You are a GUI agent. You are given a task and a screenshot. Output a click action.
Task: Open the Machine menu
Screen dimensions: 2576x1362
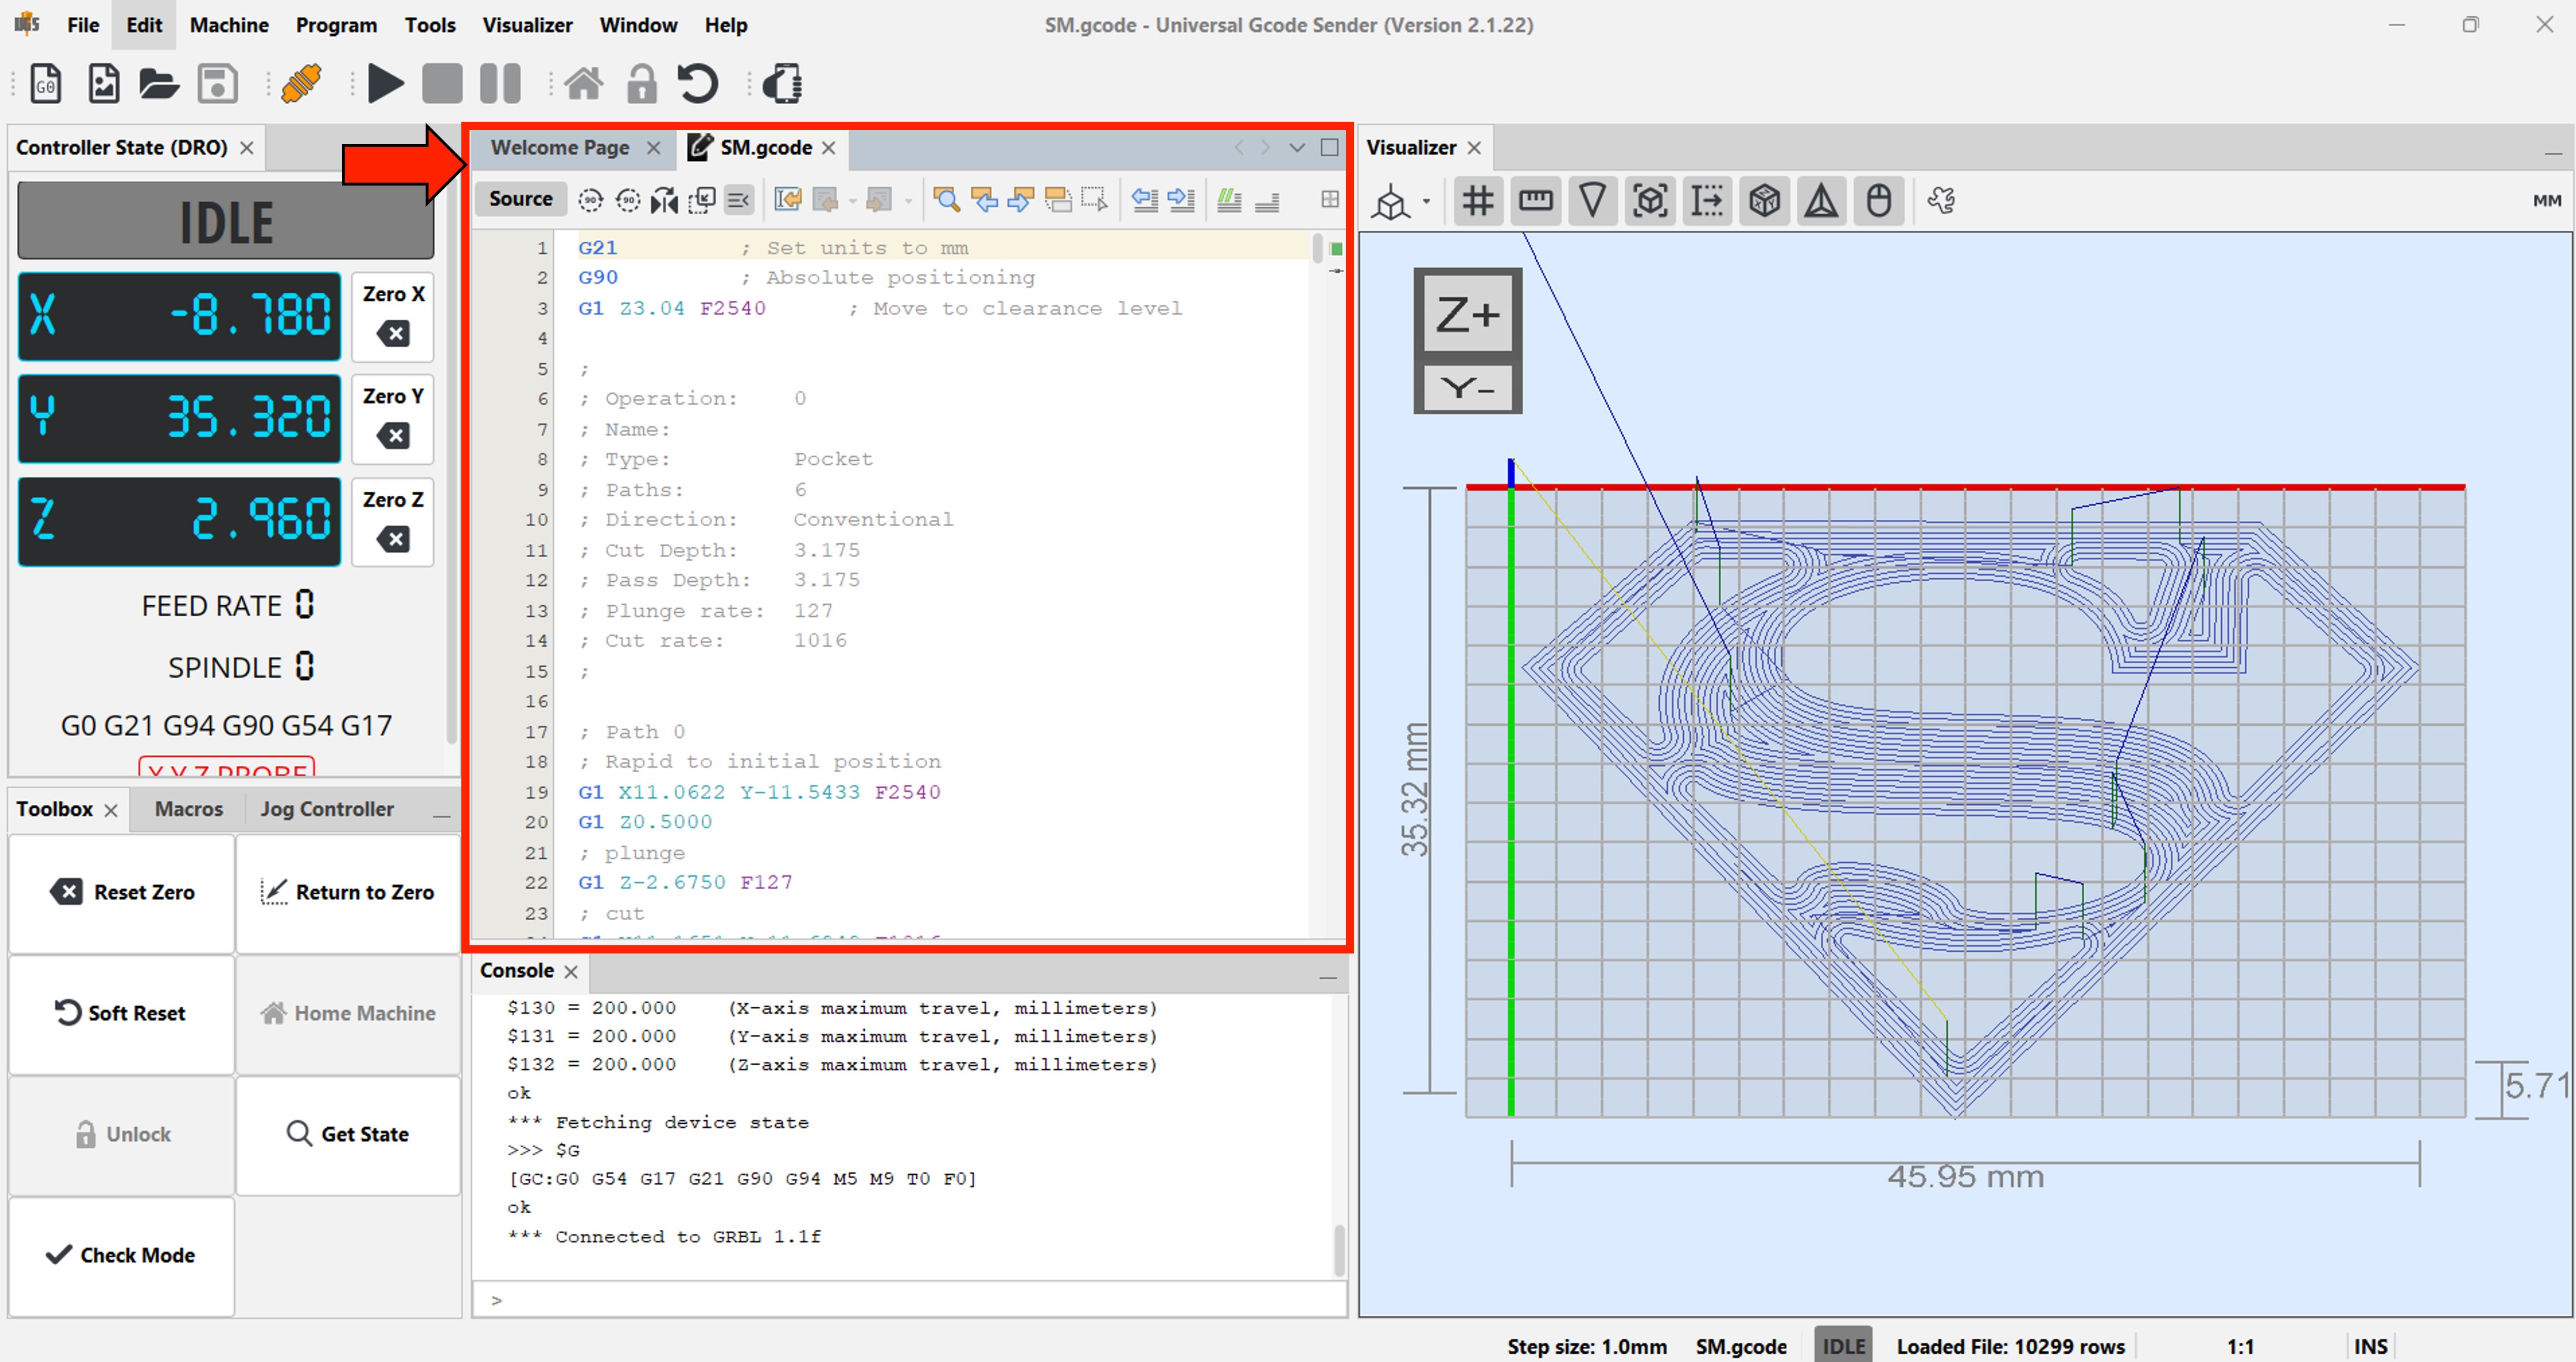[x=229, y=25]
